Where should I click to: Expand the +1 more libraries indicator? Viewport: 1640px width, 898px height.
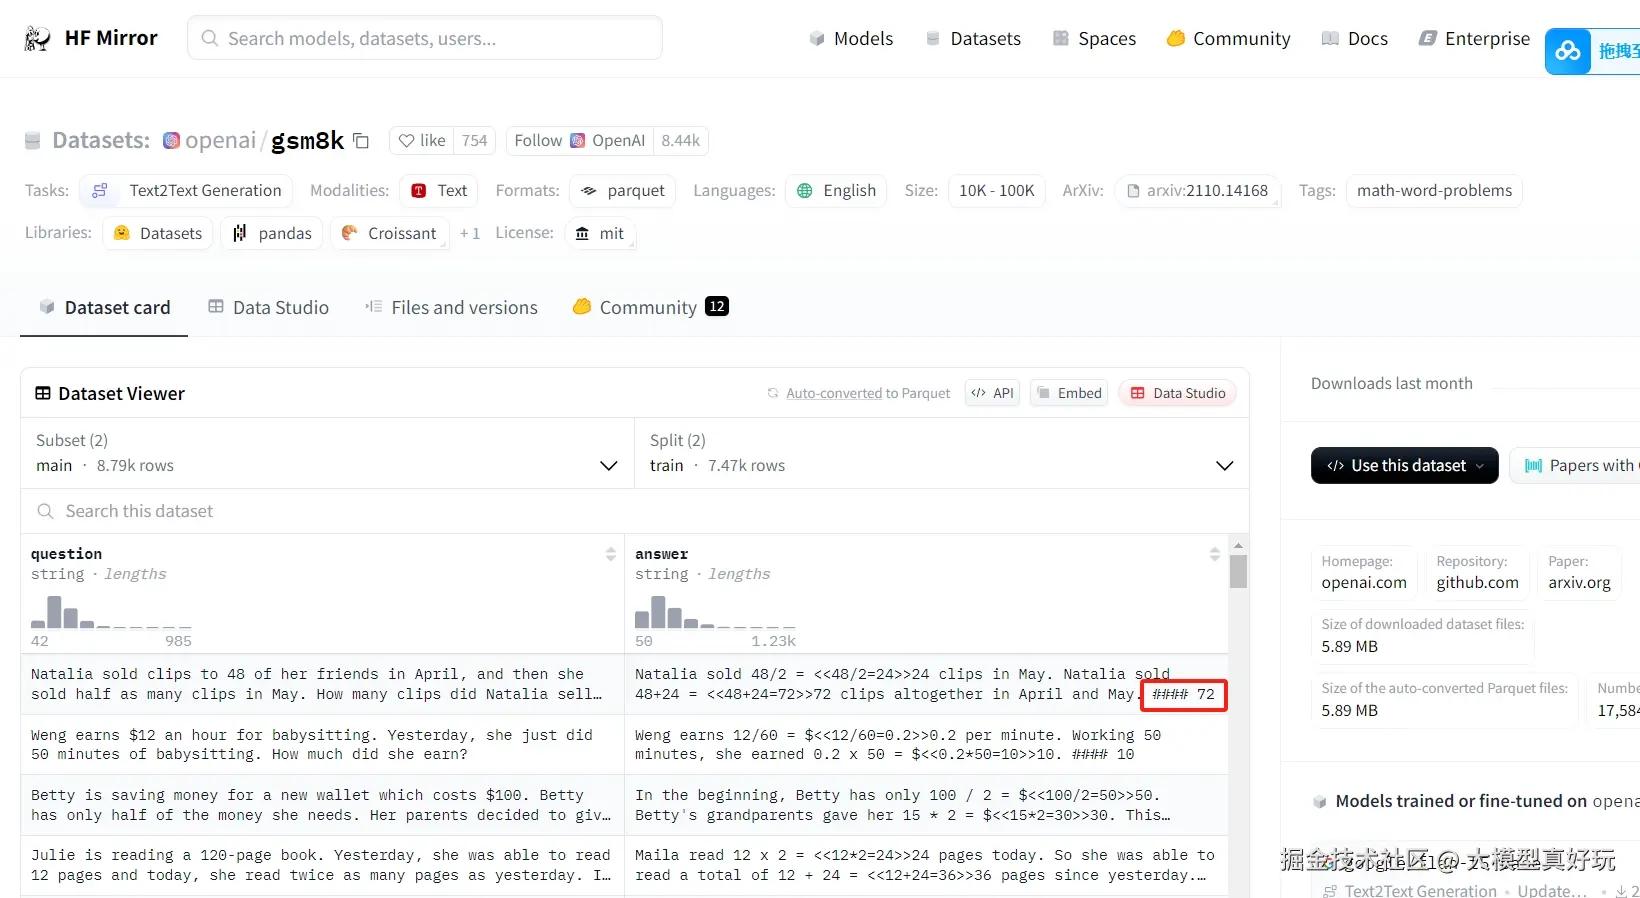pos(469,233)
